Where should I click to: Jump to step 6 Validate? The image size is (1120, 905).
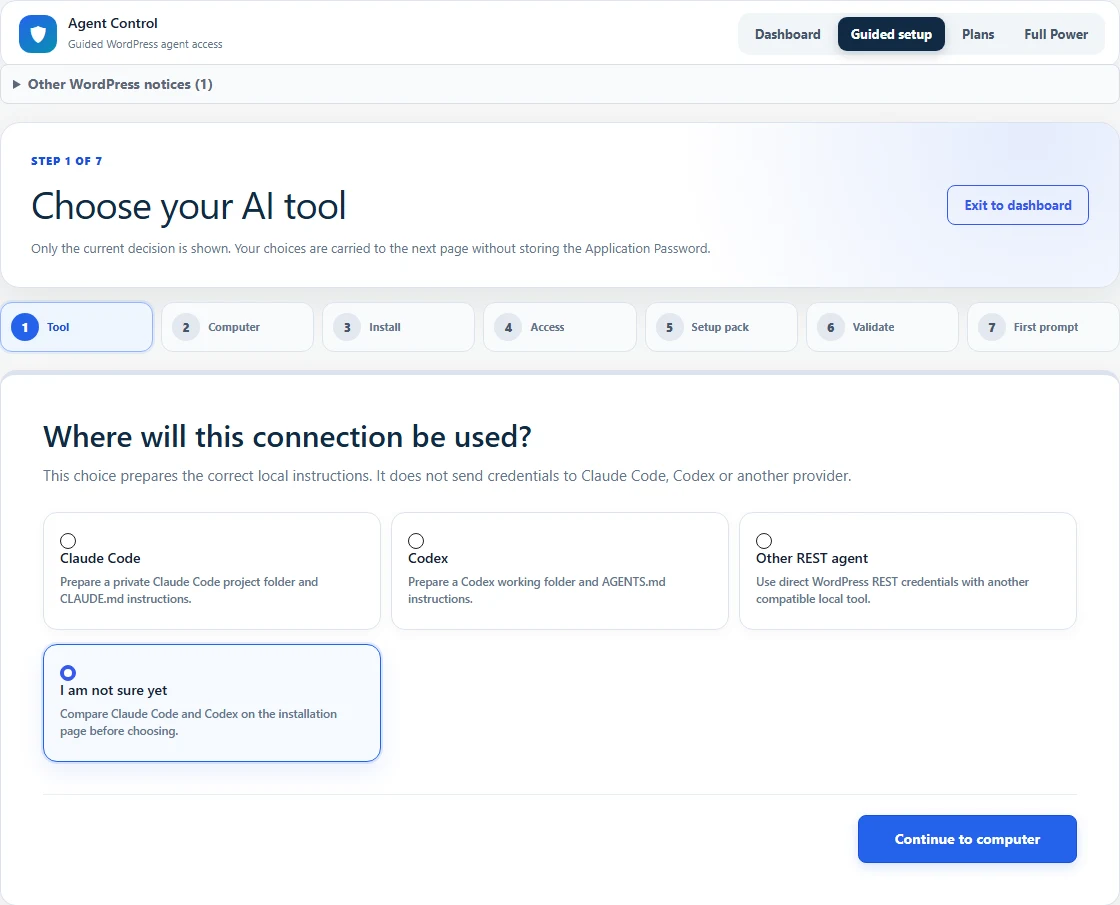click(x=882, y=327)
